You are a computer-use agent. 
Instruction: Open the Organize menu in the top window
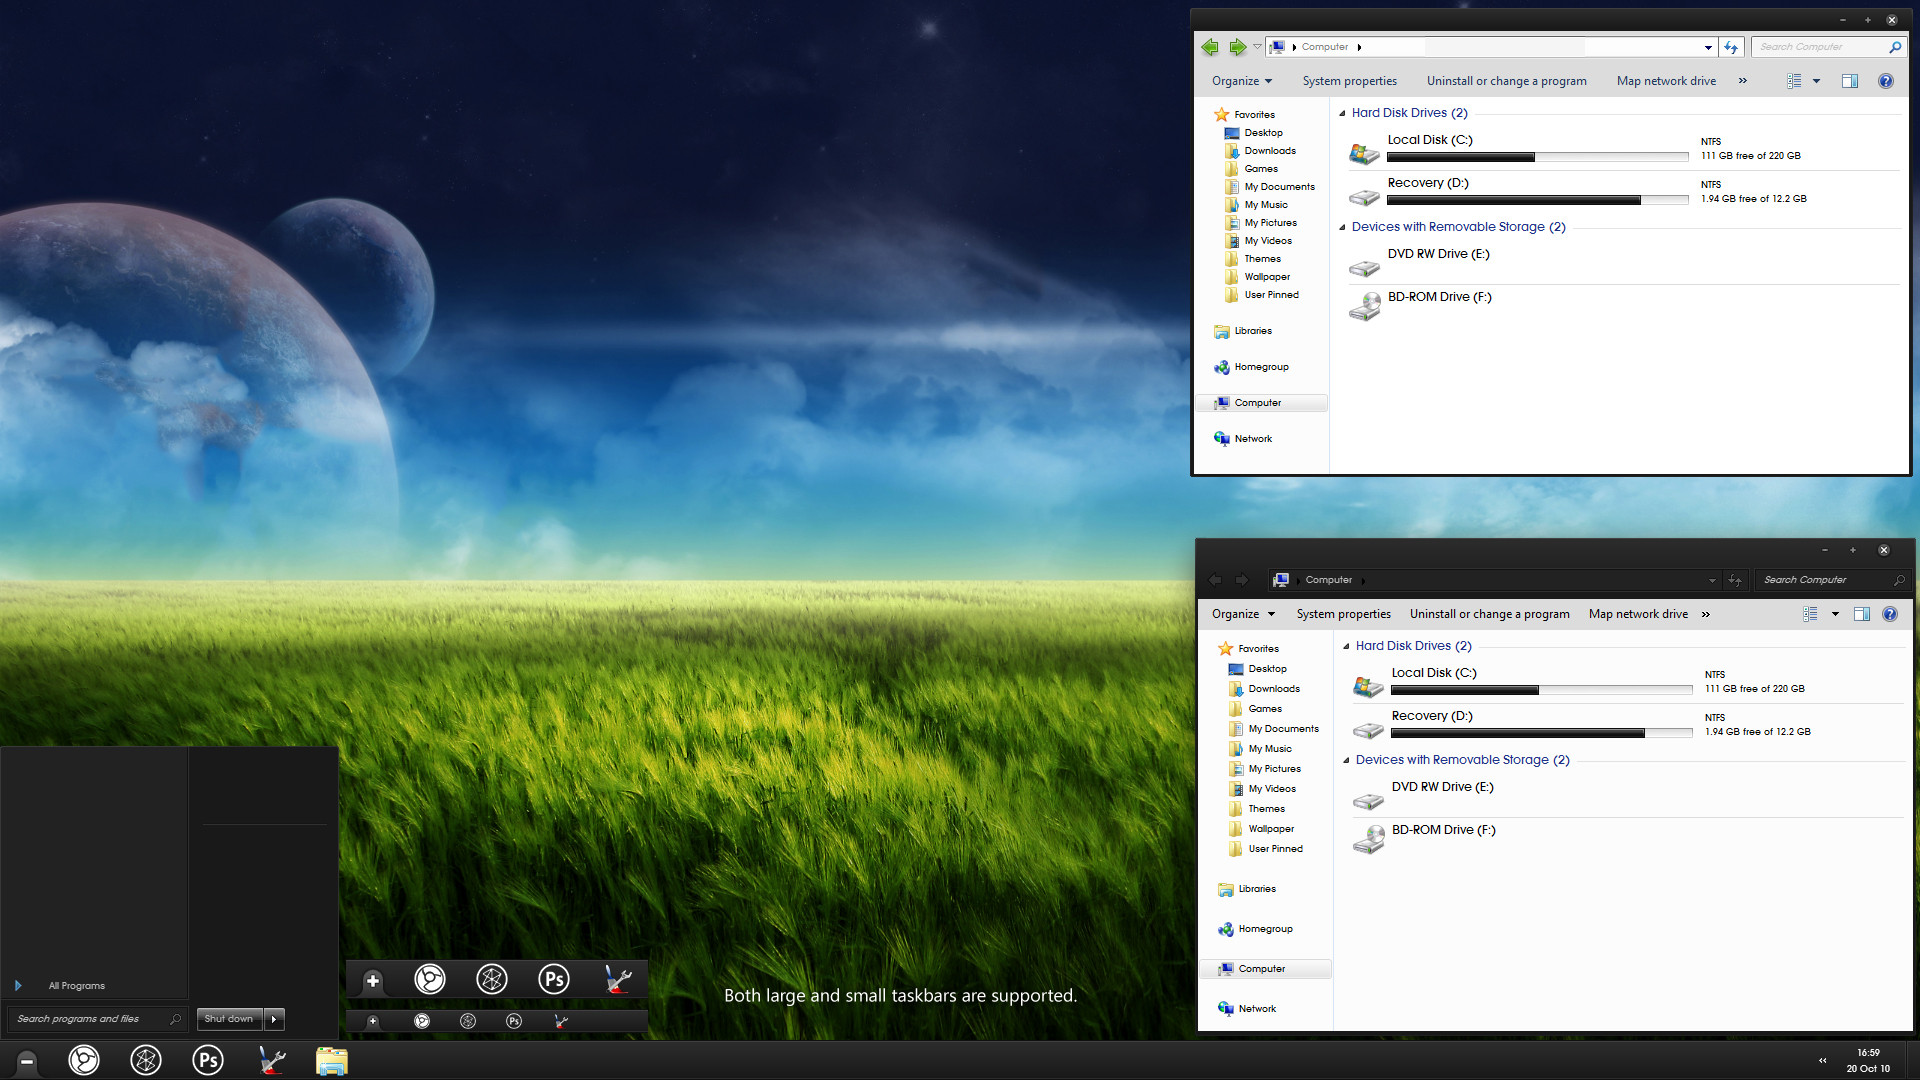point(1242,81)
